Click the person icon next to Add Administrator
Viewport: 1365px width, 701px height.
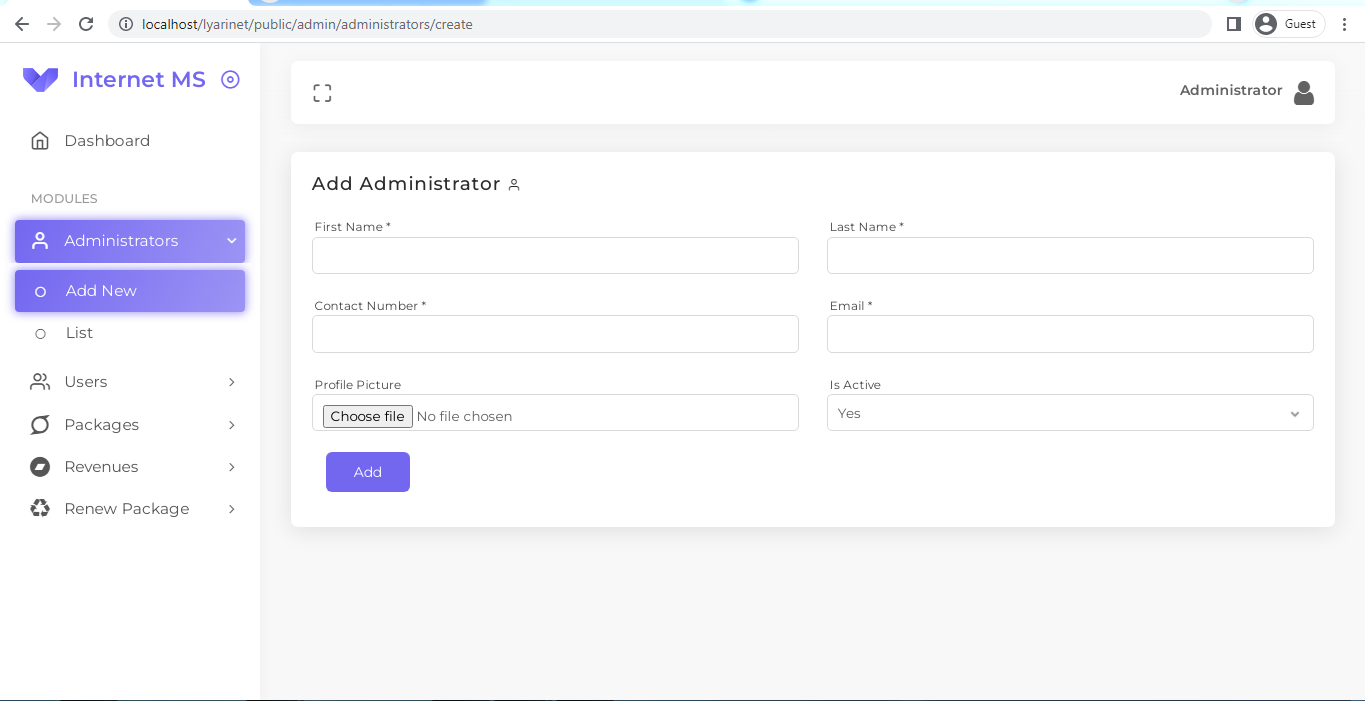tap(515, 185)
